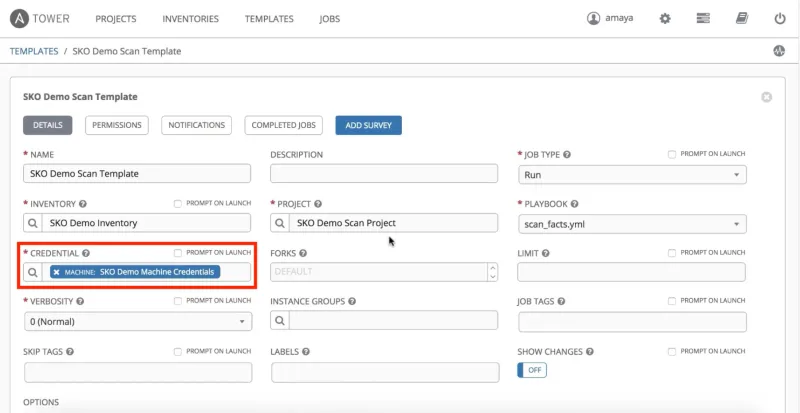This screenshot has height=413, width=800.
Task: Open the My View dashboard icon
Action: coord(704,18)
